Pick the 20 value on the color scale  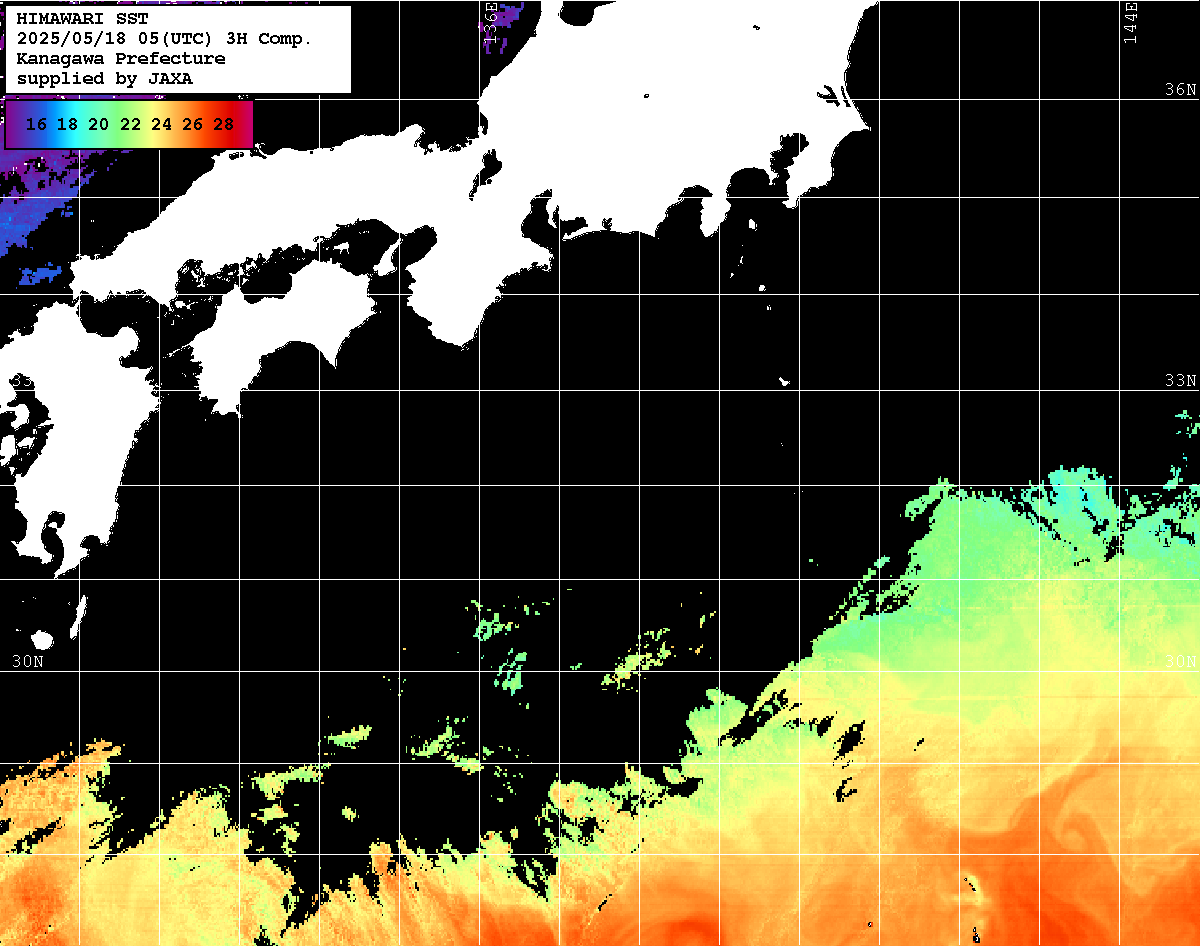point(99,125)
